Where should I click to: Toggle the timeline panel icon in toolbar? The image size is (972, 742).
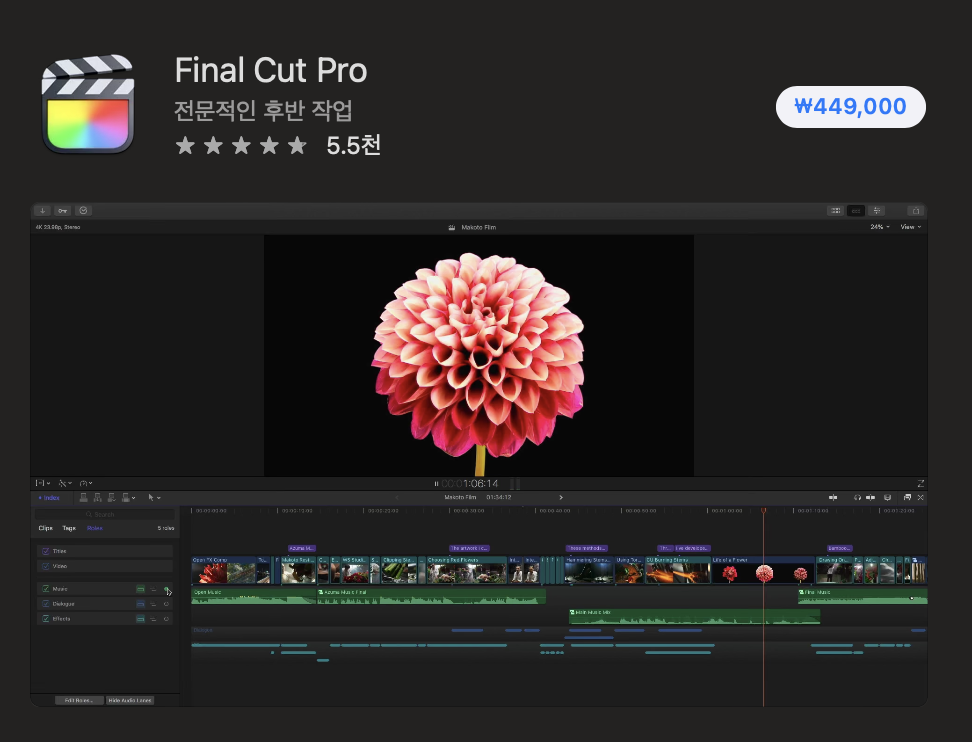tap(855, 211)
